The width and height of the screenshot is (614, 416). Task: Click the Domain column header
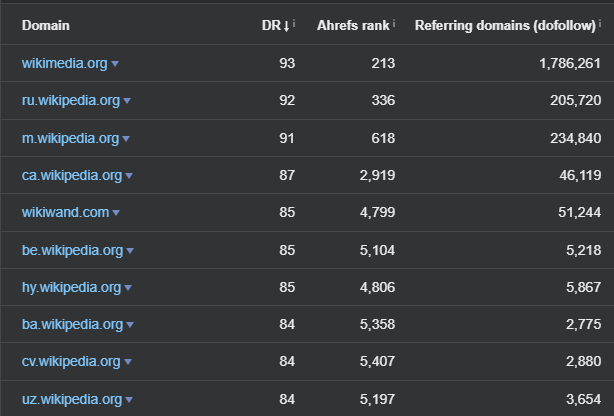pos(46,24)
